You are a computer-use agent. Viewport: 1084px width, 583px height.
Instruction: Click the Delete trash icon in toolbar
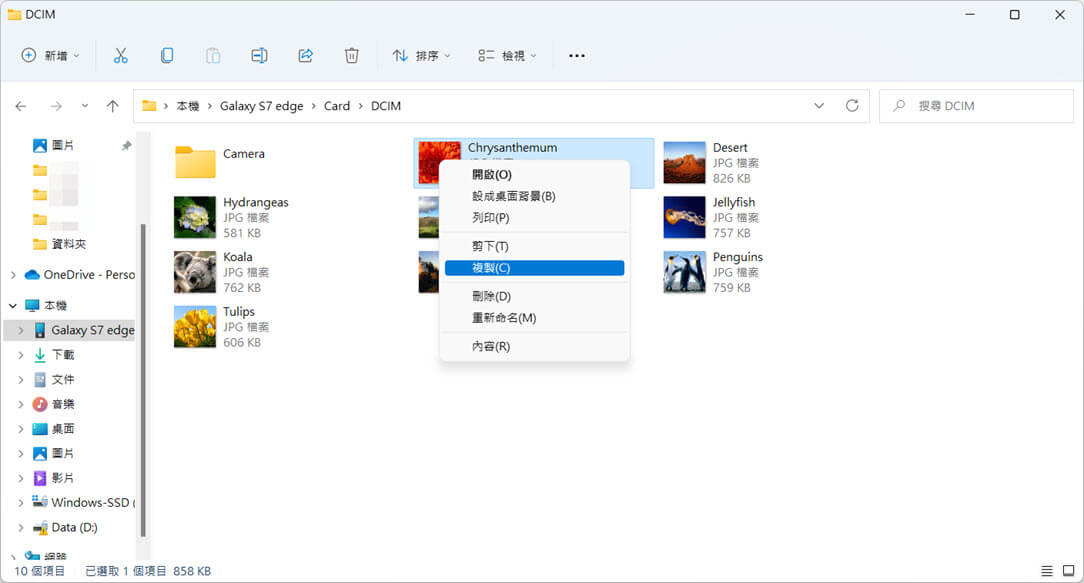point(352,56)
